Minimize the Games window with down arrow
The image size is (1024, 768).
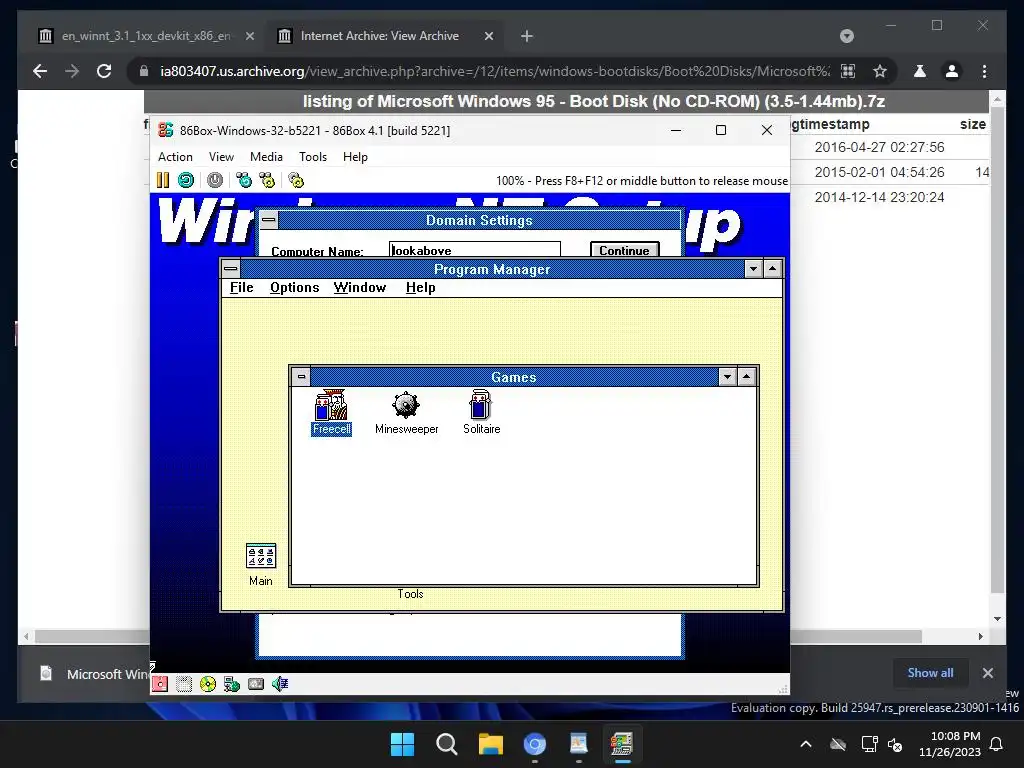pos(728,377)
